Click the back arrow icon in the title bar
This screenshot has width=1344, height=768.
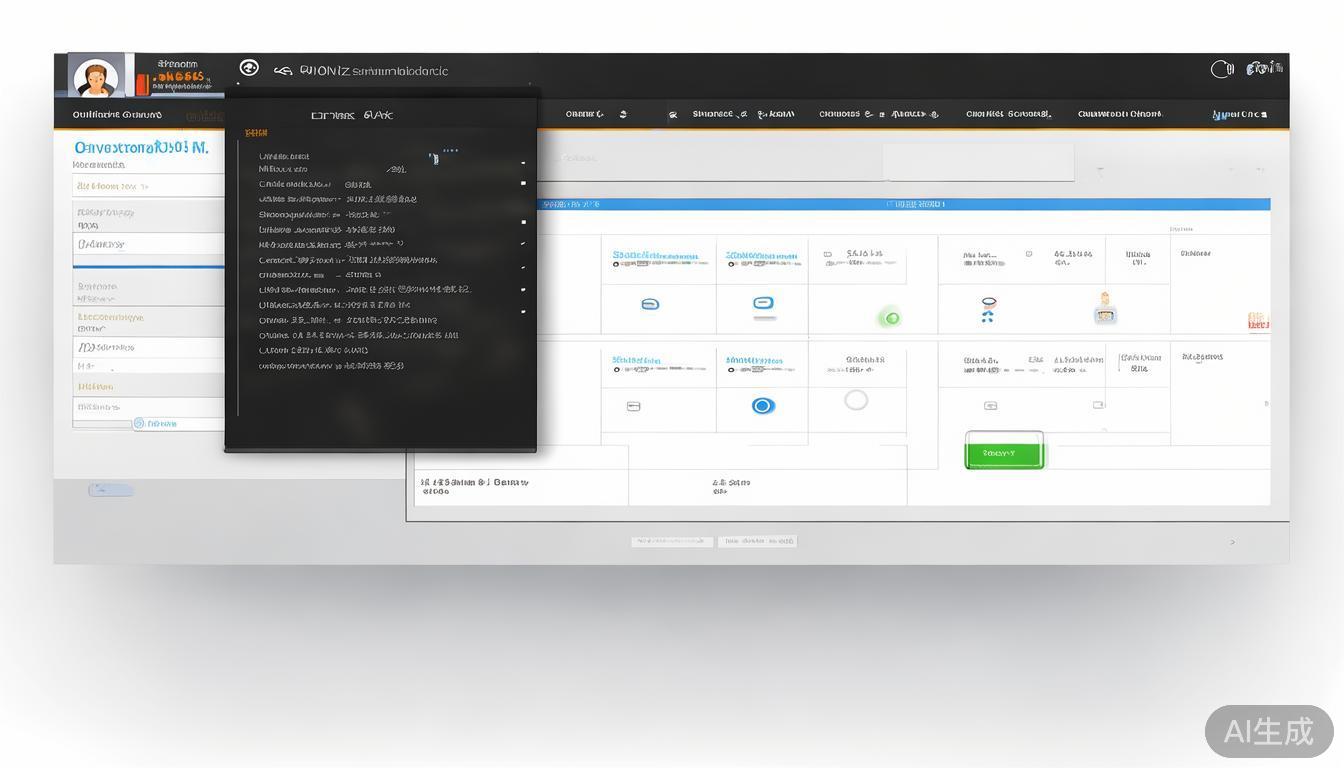point(283,71)
